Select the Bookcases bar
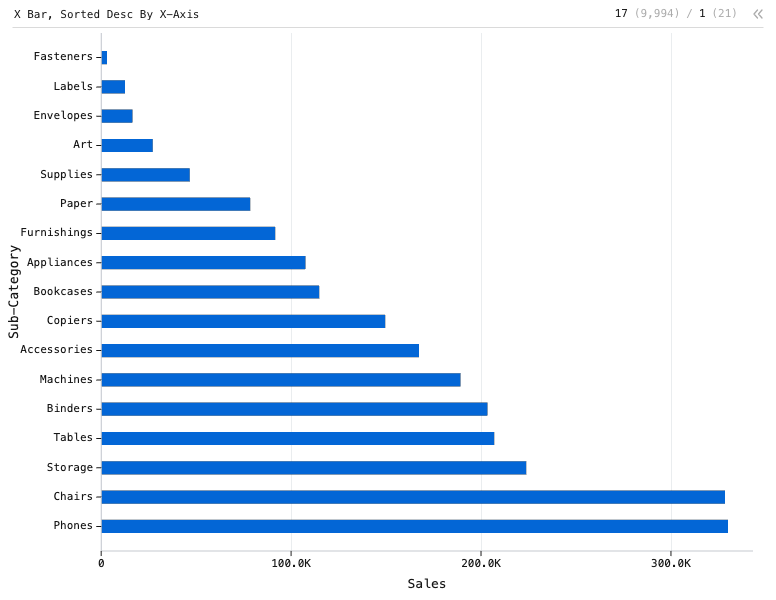 (210, 292)
